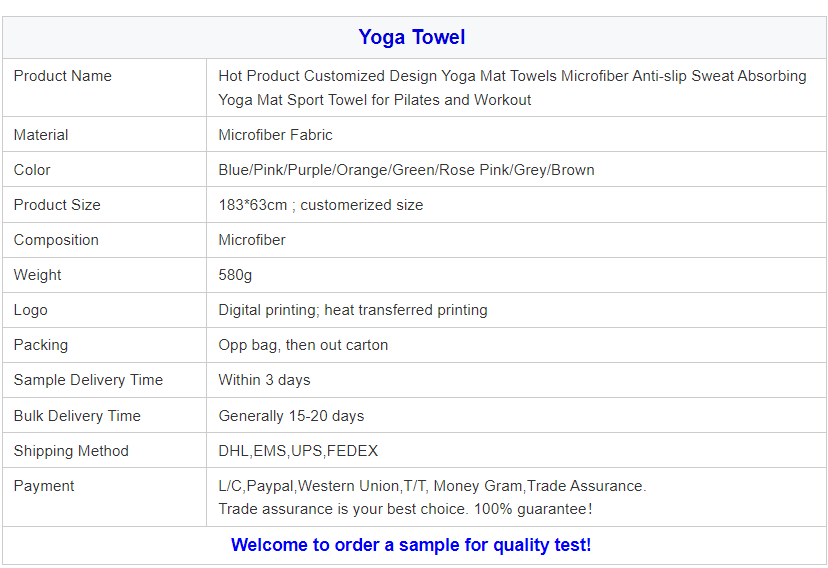Screen dimensions: 828x568
Task: Select the Generally 15-20 days text
Action: pyautogui.click(x=291, y=416)
